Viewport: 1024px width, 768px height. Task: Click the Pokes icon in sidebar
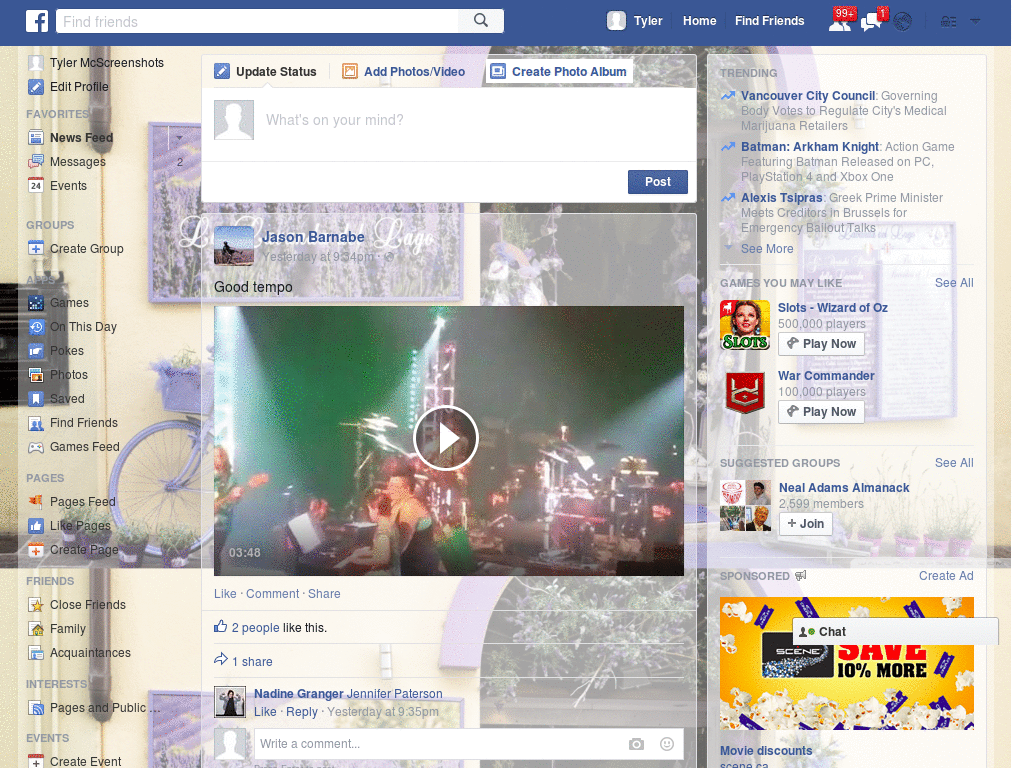[x=36, y=351]
